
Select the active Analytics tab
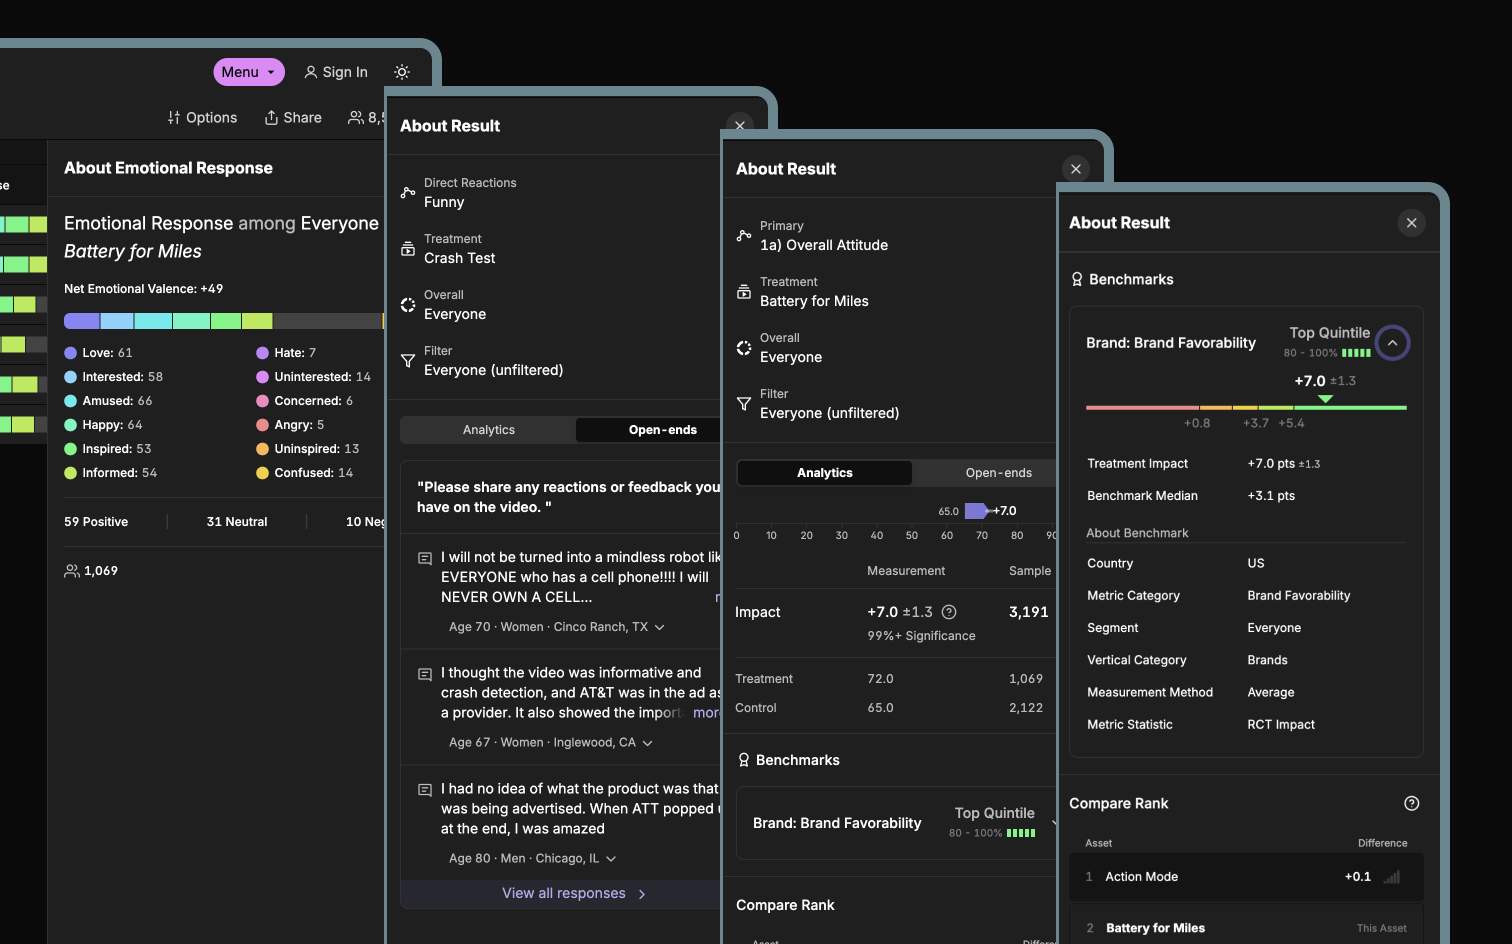824,473
